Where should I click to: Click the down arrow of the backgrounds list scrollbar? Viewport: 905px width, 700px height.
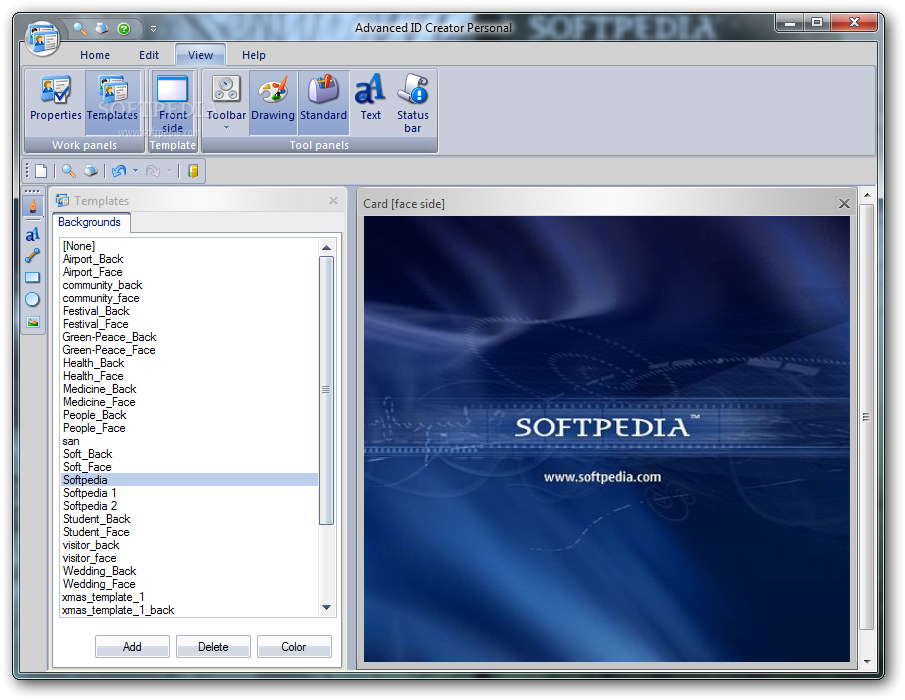(x=326, y=608)
